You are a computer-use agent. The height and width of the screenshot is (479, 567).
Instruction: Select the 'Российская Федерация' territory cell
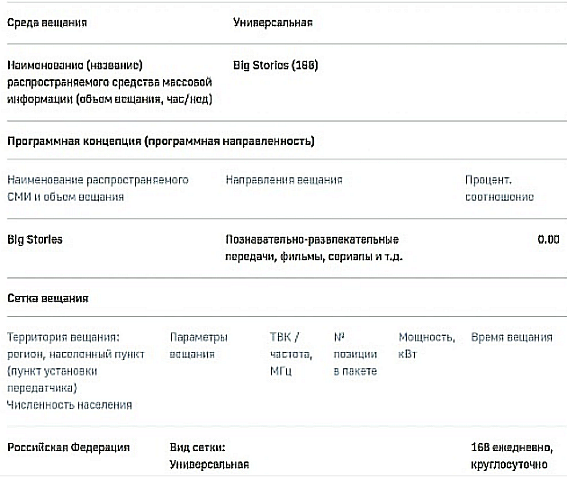click(x=68, y=448)
